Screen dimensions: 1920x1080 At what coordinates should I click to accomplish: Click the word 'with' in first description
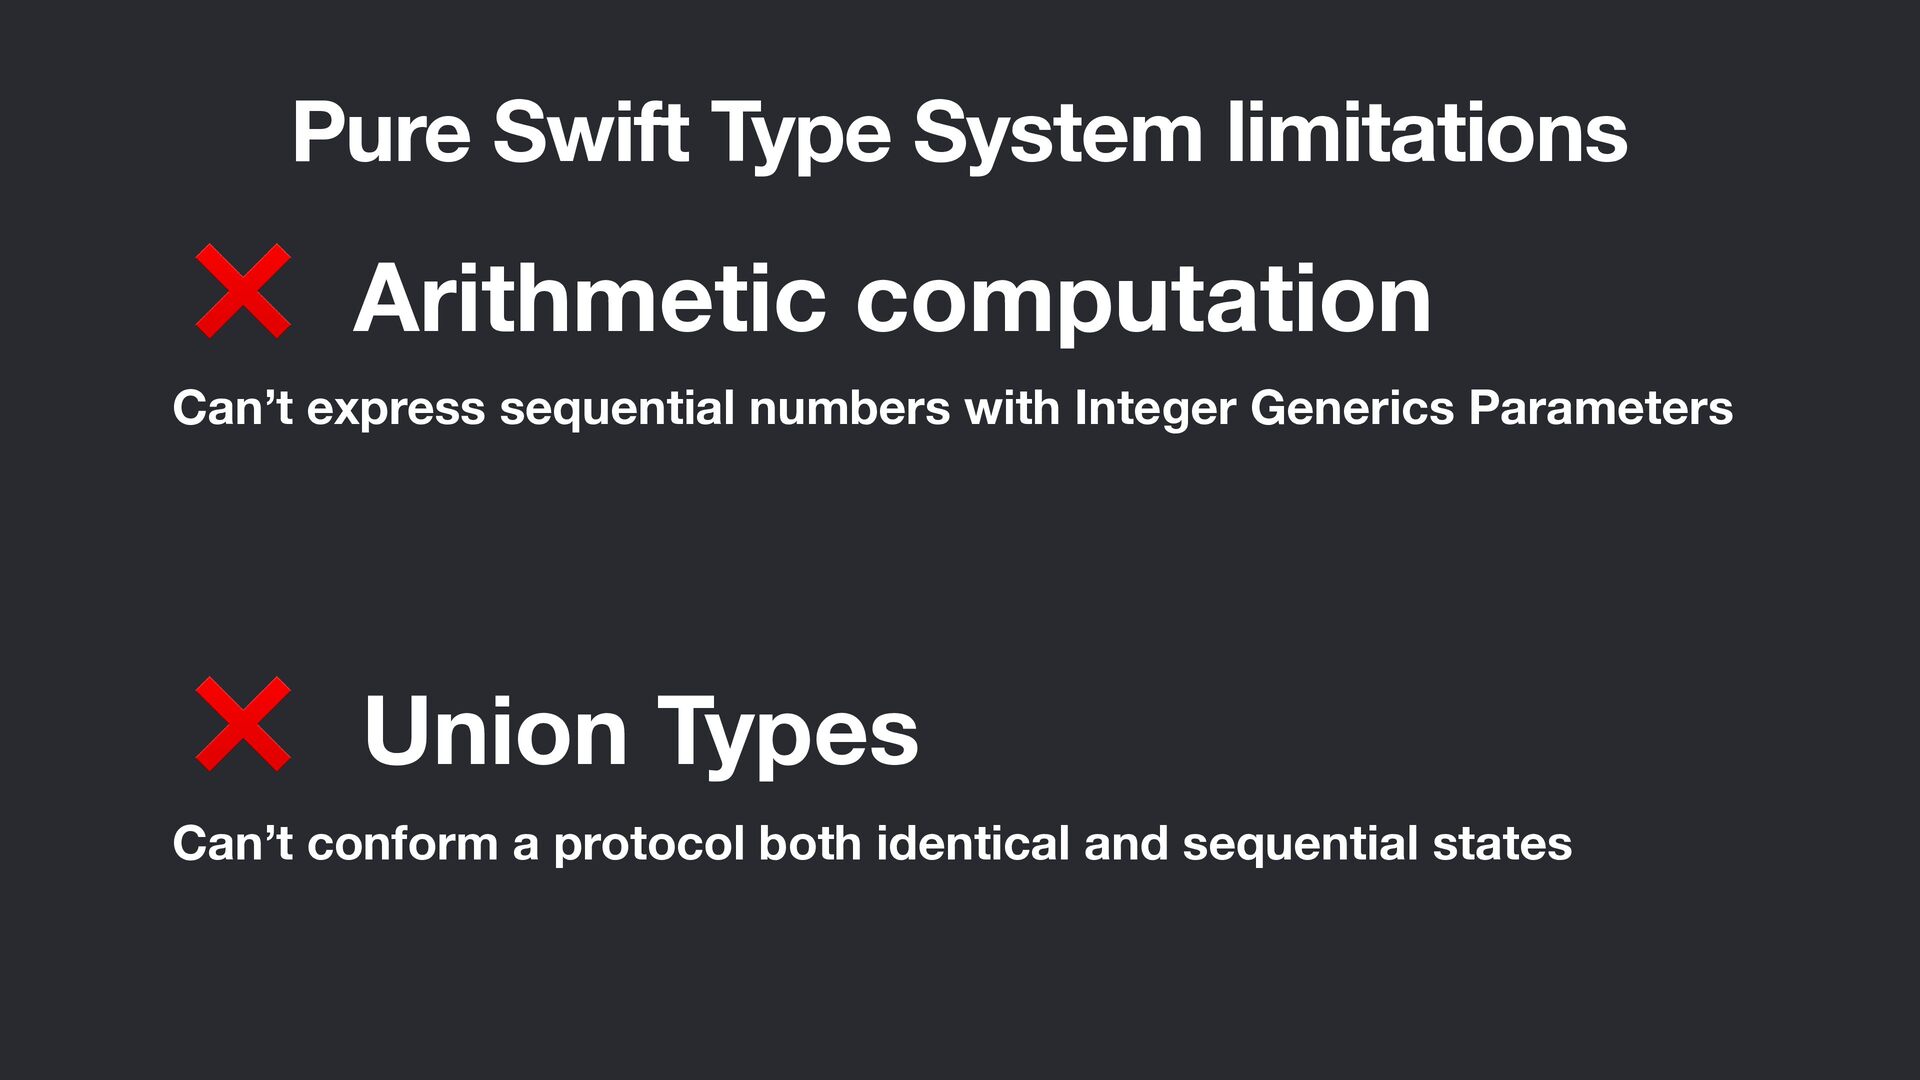1011,408
